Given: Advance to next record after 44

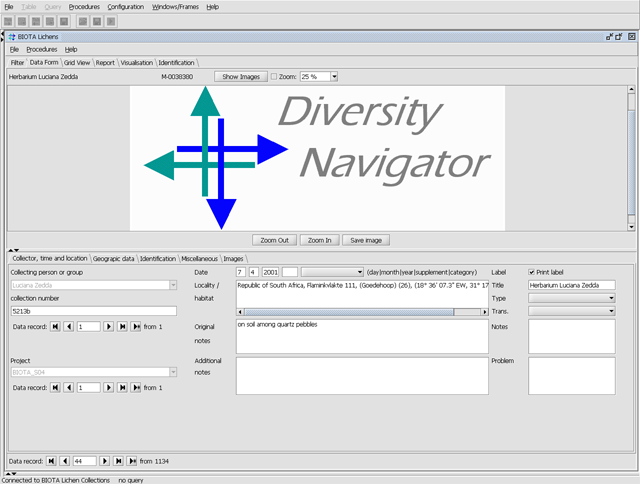Looking at the screenshot, I should 104,461.
